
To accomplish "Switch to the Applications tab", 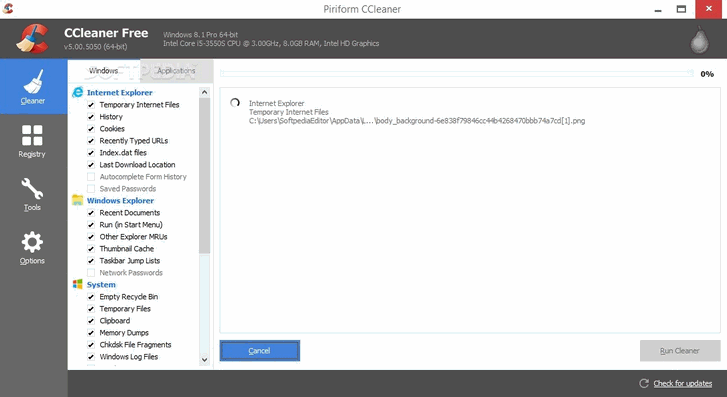I will (176, 71).
